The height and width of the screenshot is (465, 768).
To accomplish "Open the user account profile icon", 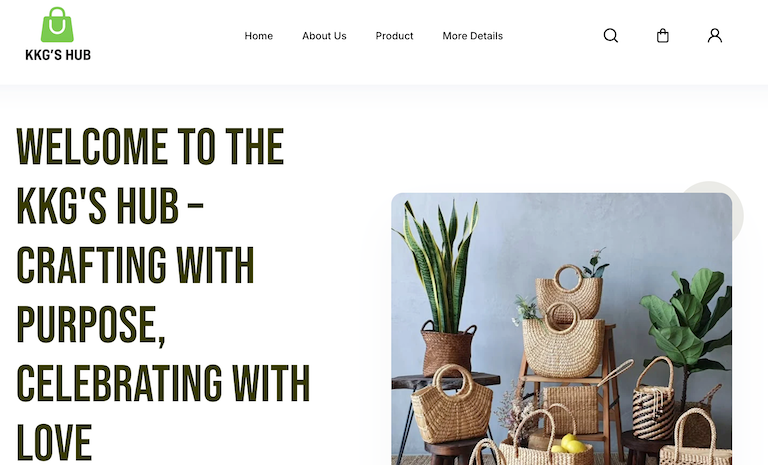I will 715,36.
